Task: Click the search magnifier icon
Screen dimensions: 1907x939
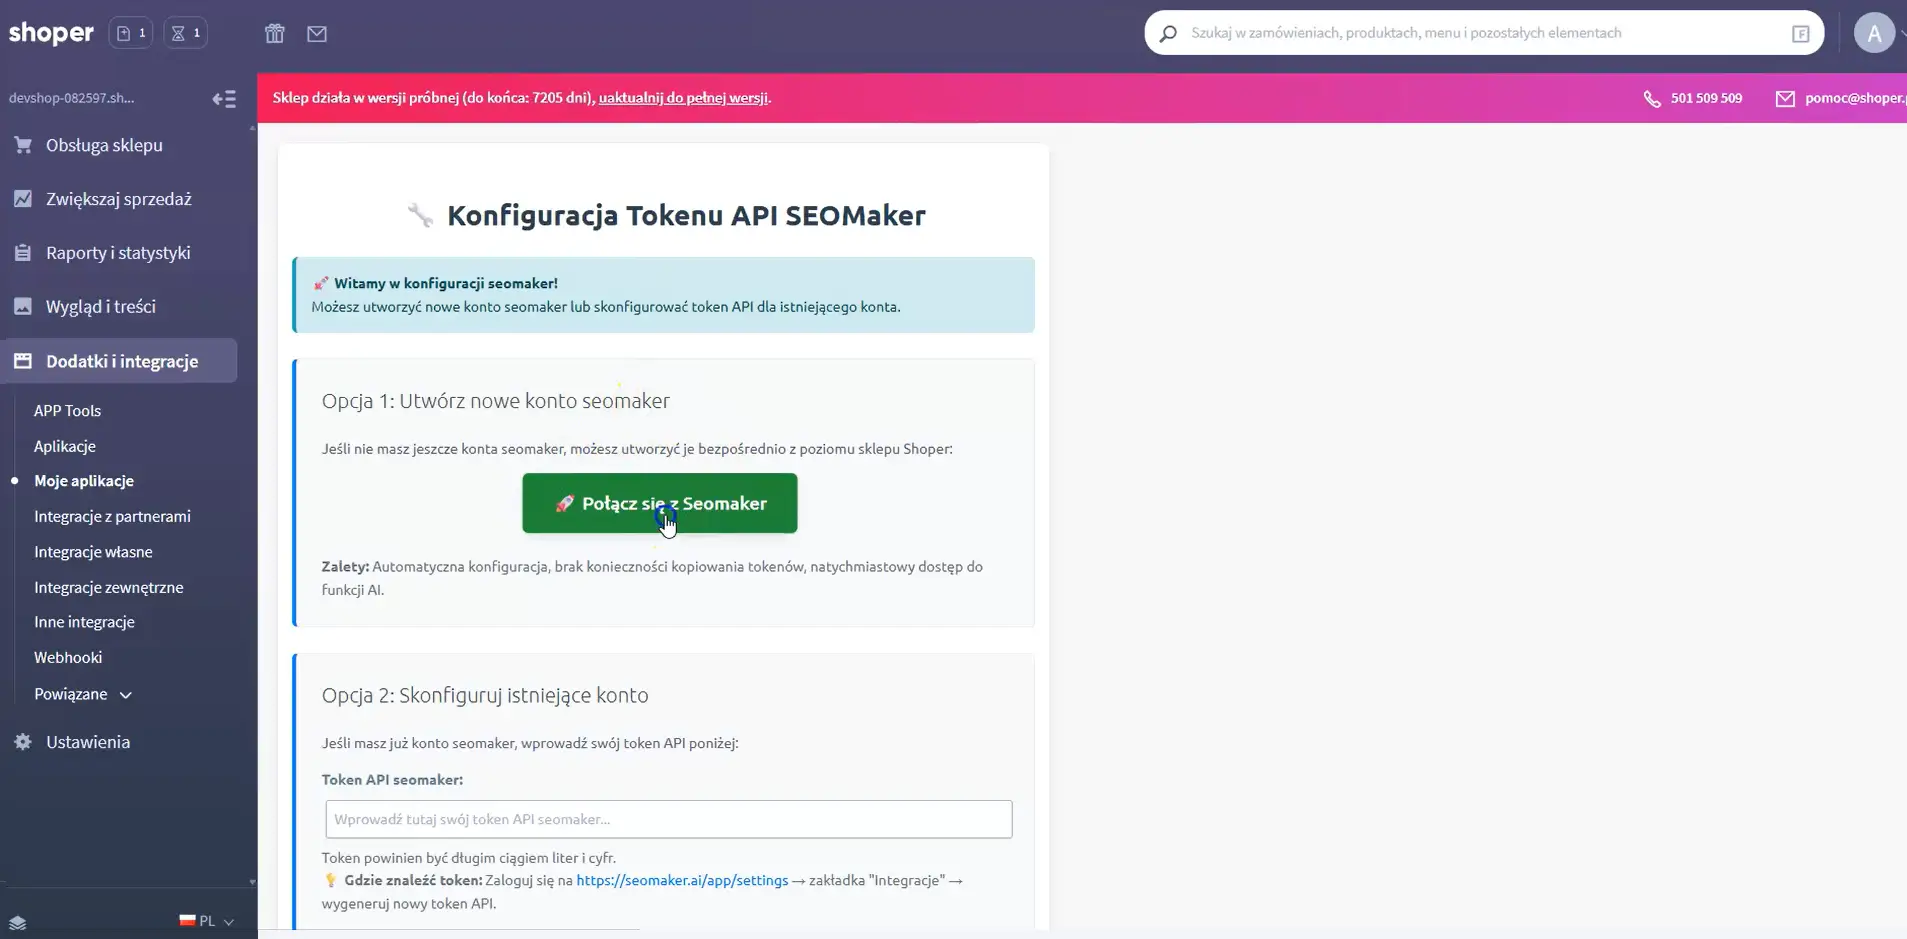Action: click(x=1168, y=33)
